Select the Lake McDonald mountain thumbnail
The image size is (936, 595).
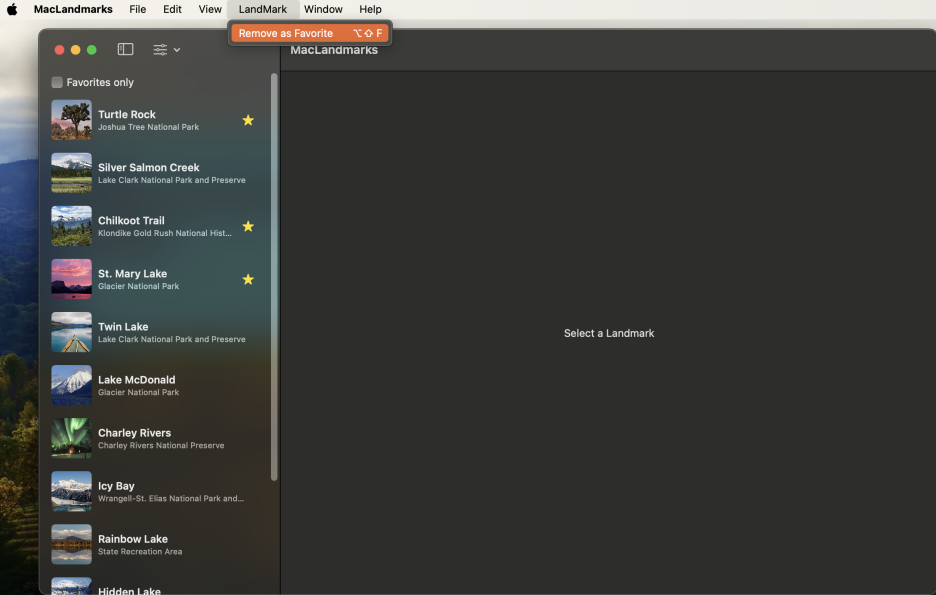pyautogui.click(x=72, y=386)
